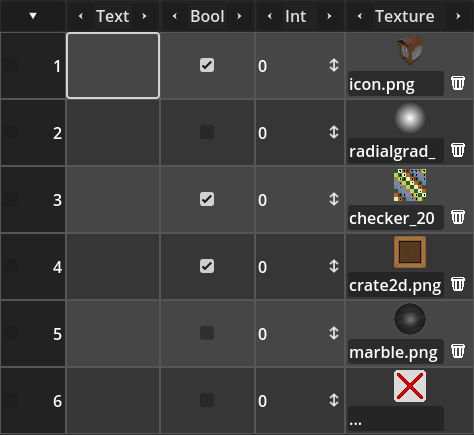Click trash icon beside checker_20 texture
This screenshot has height=435, width=474.
click(x=458, y=217)
